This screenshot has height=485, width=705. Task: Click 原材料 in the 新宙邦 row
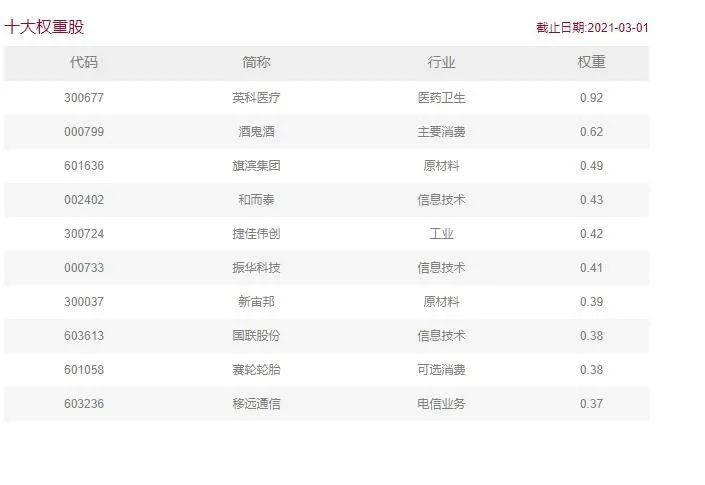(441, 302)
